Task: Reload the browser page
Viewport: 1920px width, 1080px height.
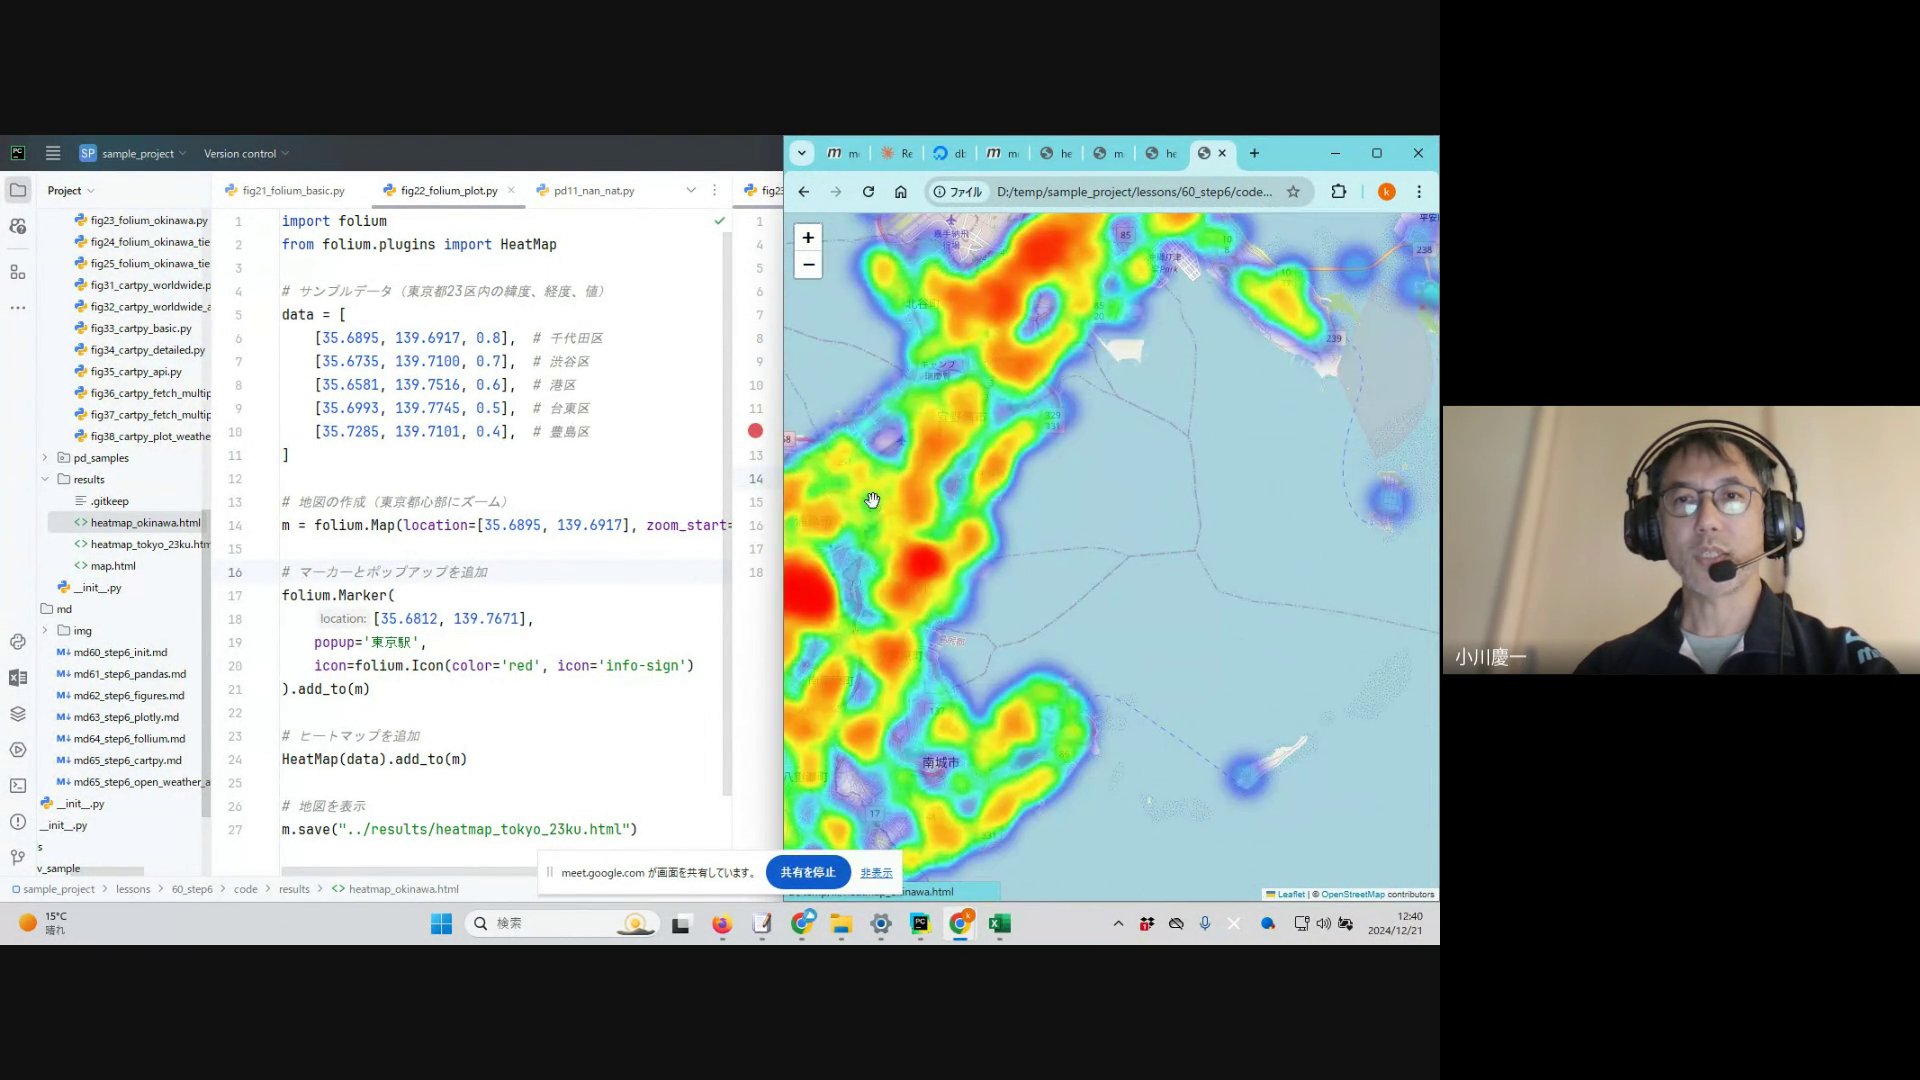Action: (x=868, y=192)
